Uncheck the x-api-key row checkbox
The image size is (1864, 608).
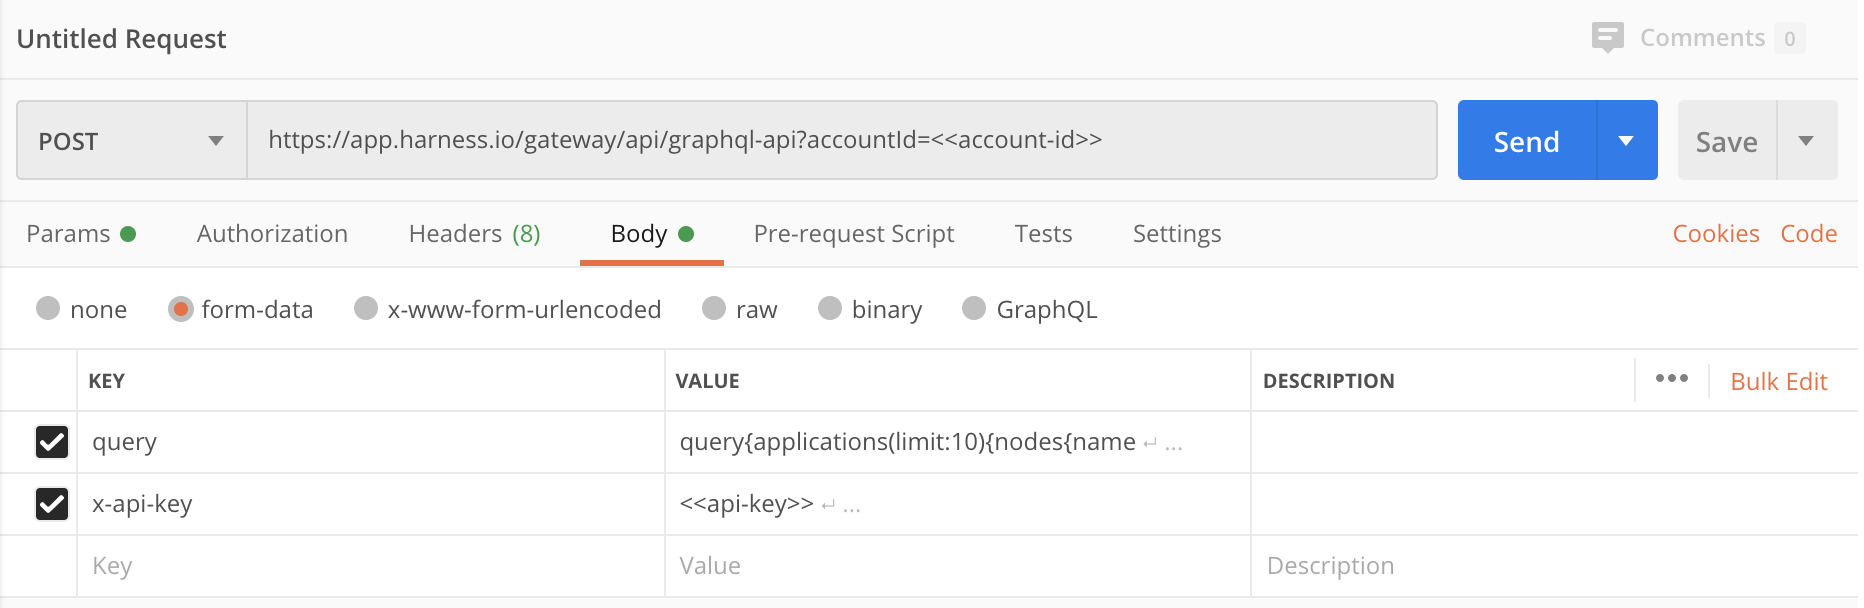point(52,504)
